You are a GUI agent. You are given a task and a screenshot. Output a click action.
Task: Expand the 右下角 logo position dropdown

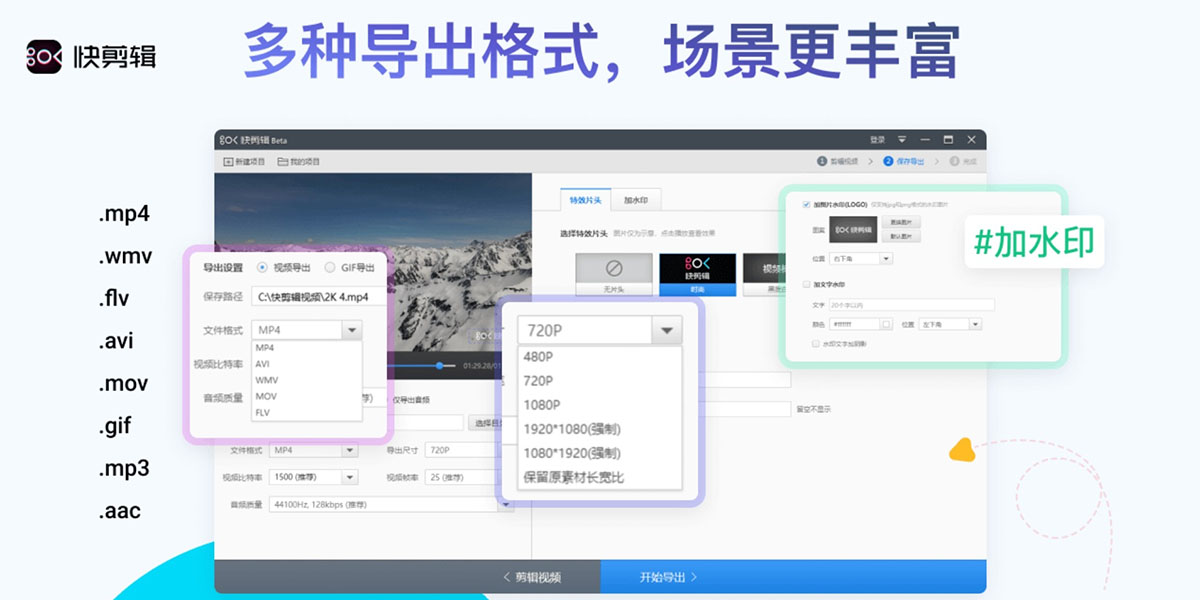(x=886, y=259)
